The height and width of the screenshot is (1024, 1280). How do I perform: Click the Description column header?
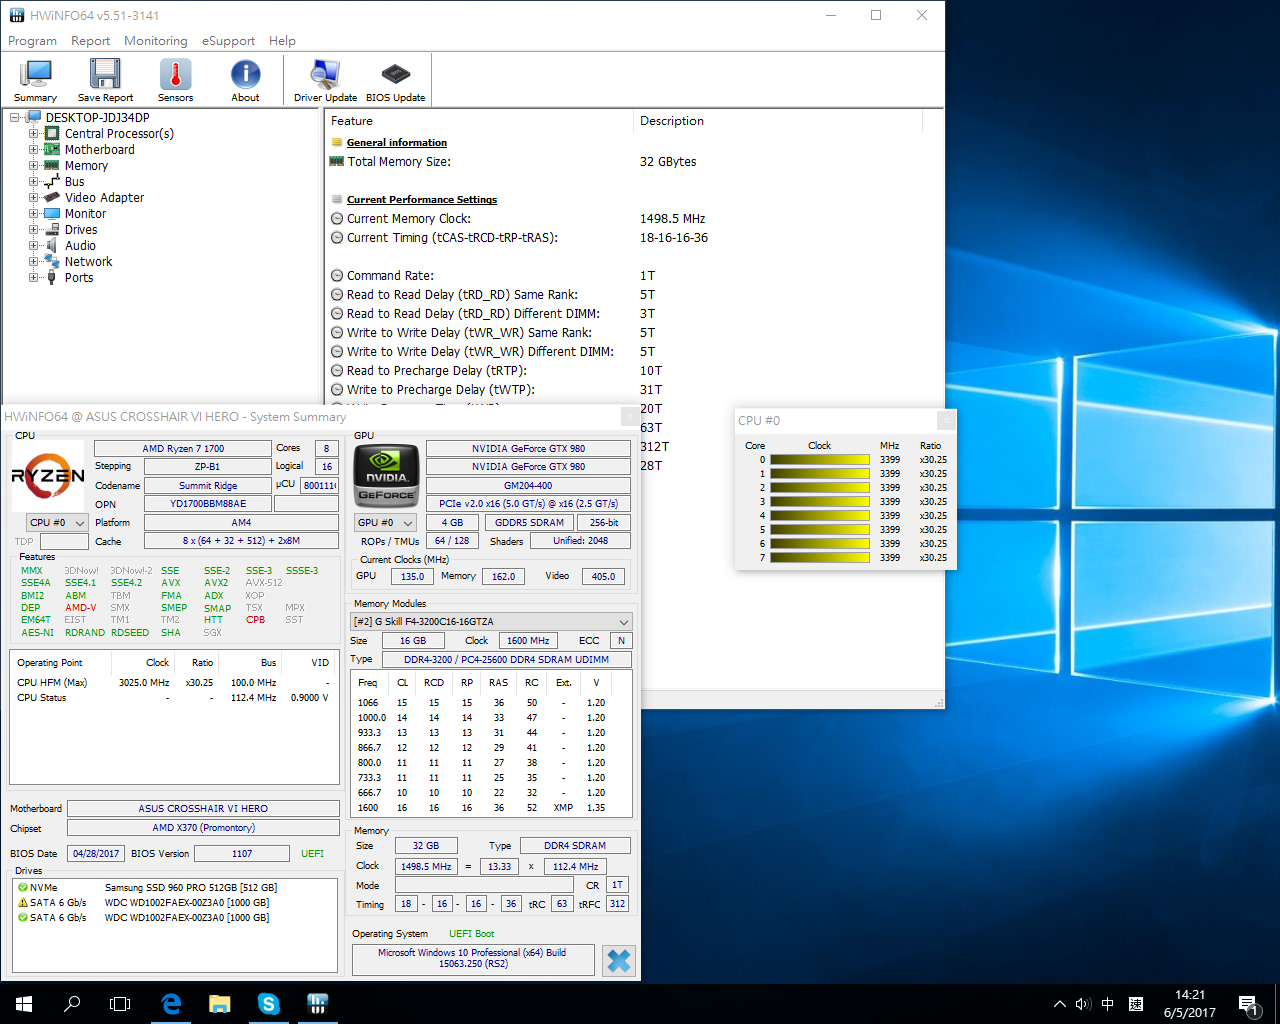(778, 121)
